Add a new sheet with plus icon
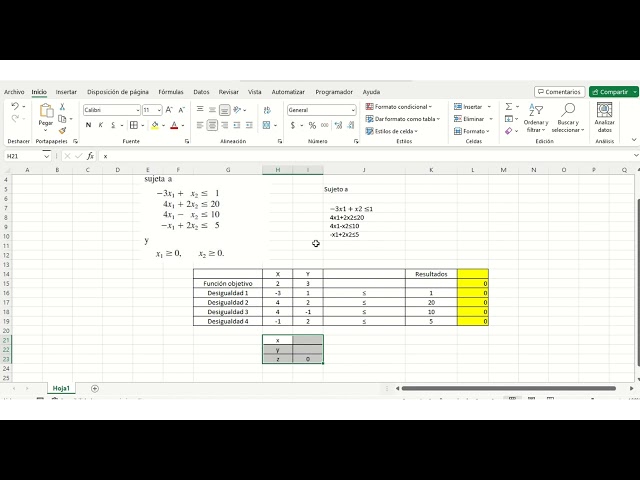Screen dimensions: 640x480 [95, 389]
